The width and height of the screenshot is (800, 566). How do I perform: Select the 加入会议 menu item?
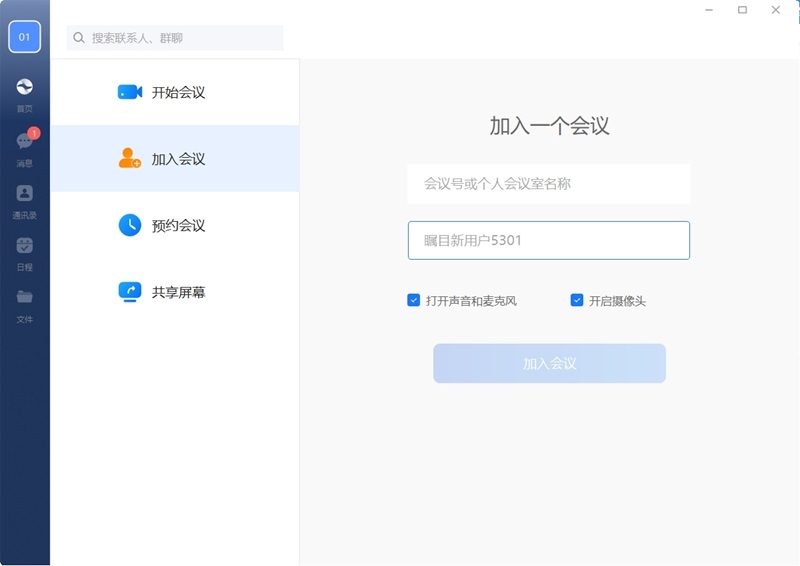click(x=175, y=159)
